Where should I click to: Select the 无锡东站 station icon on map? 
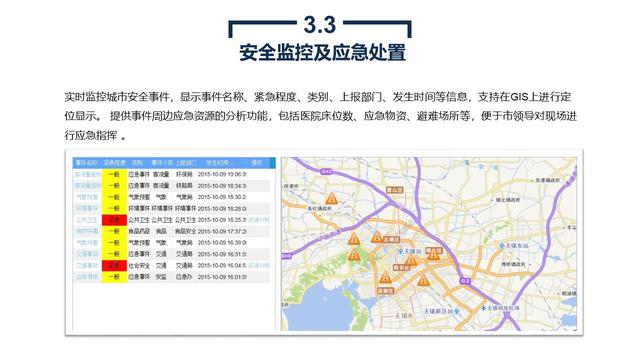pyautogui.click(x=502, y=245)
